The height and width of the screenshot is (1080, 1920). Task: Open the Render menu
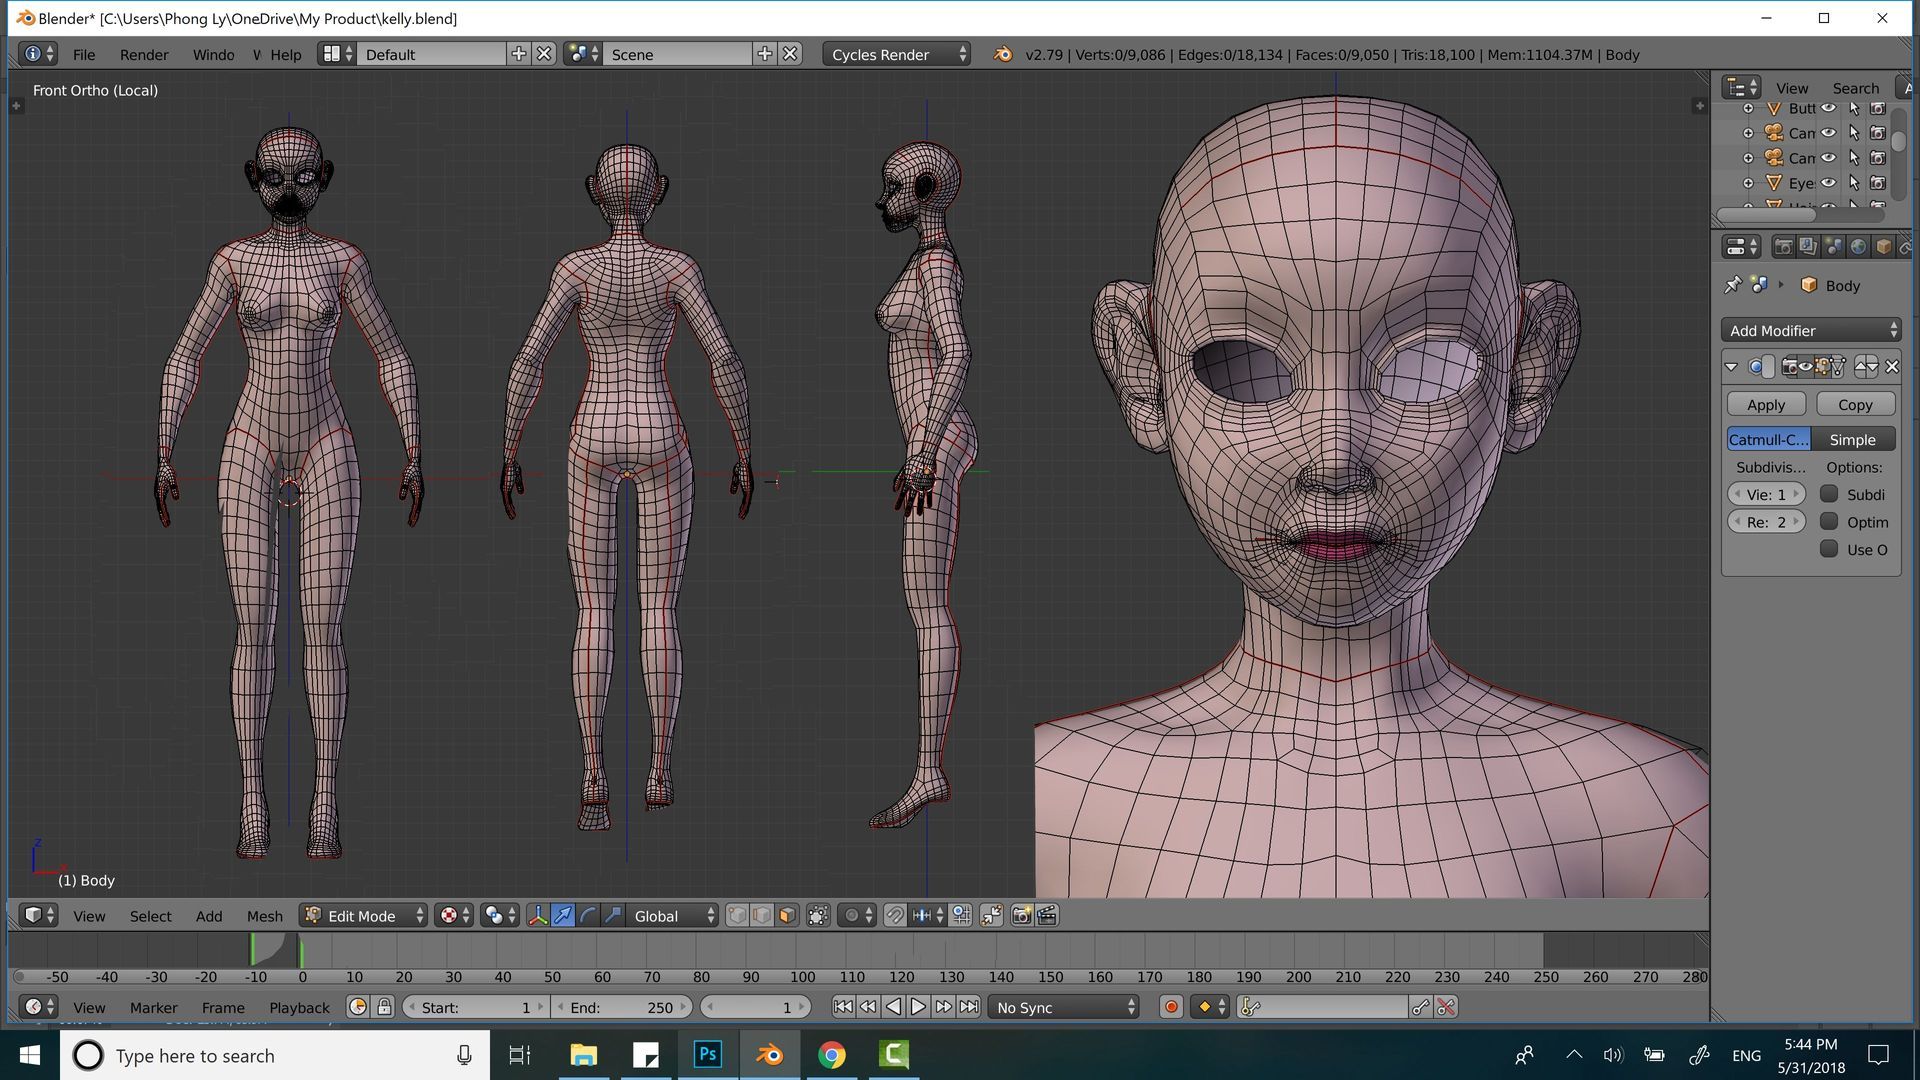click(144, 55)
